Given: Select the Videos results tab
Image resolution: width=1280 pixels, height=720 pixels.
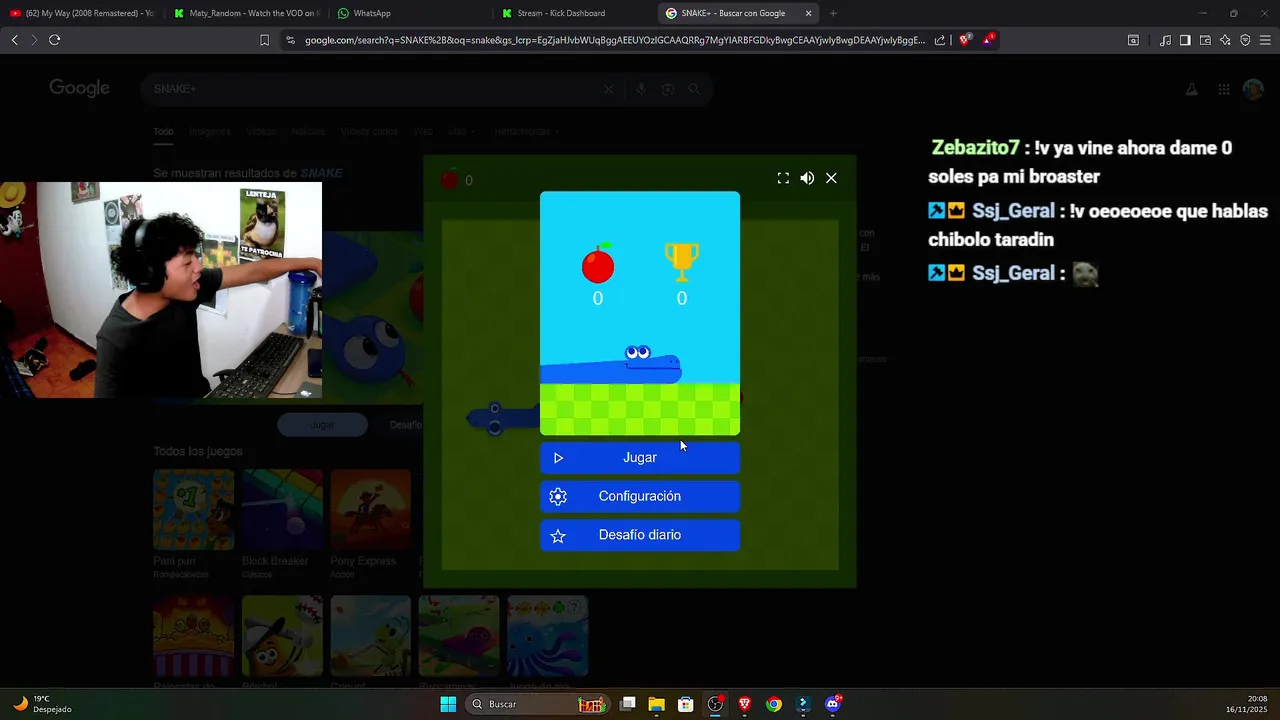Looking at the screenshot, I should coord(261,131).
